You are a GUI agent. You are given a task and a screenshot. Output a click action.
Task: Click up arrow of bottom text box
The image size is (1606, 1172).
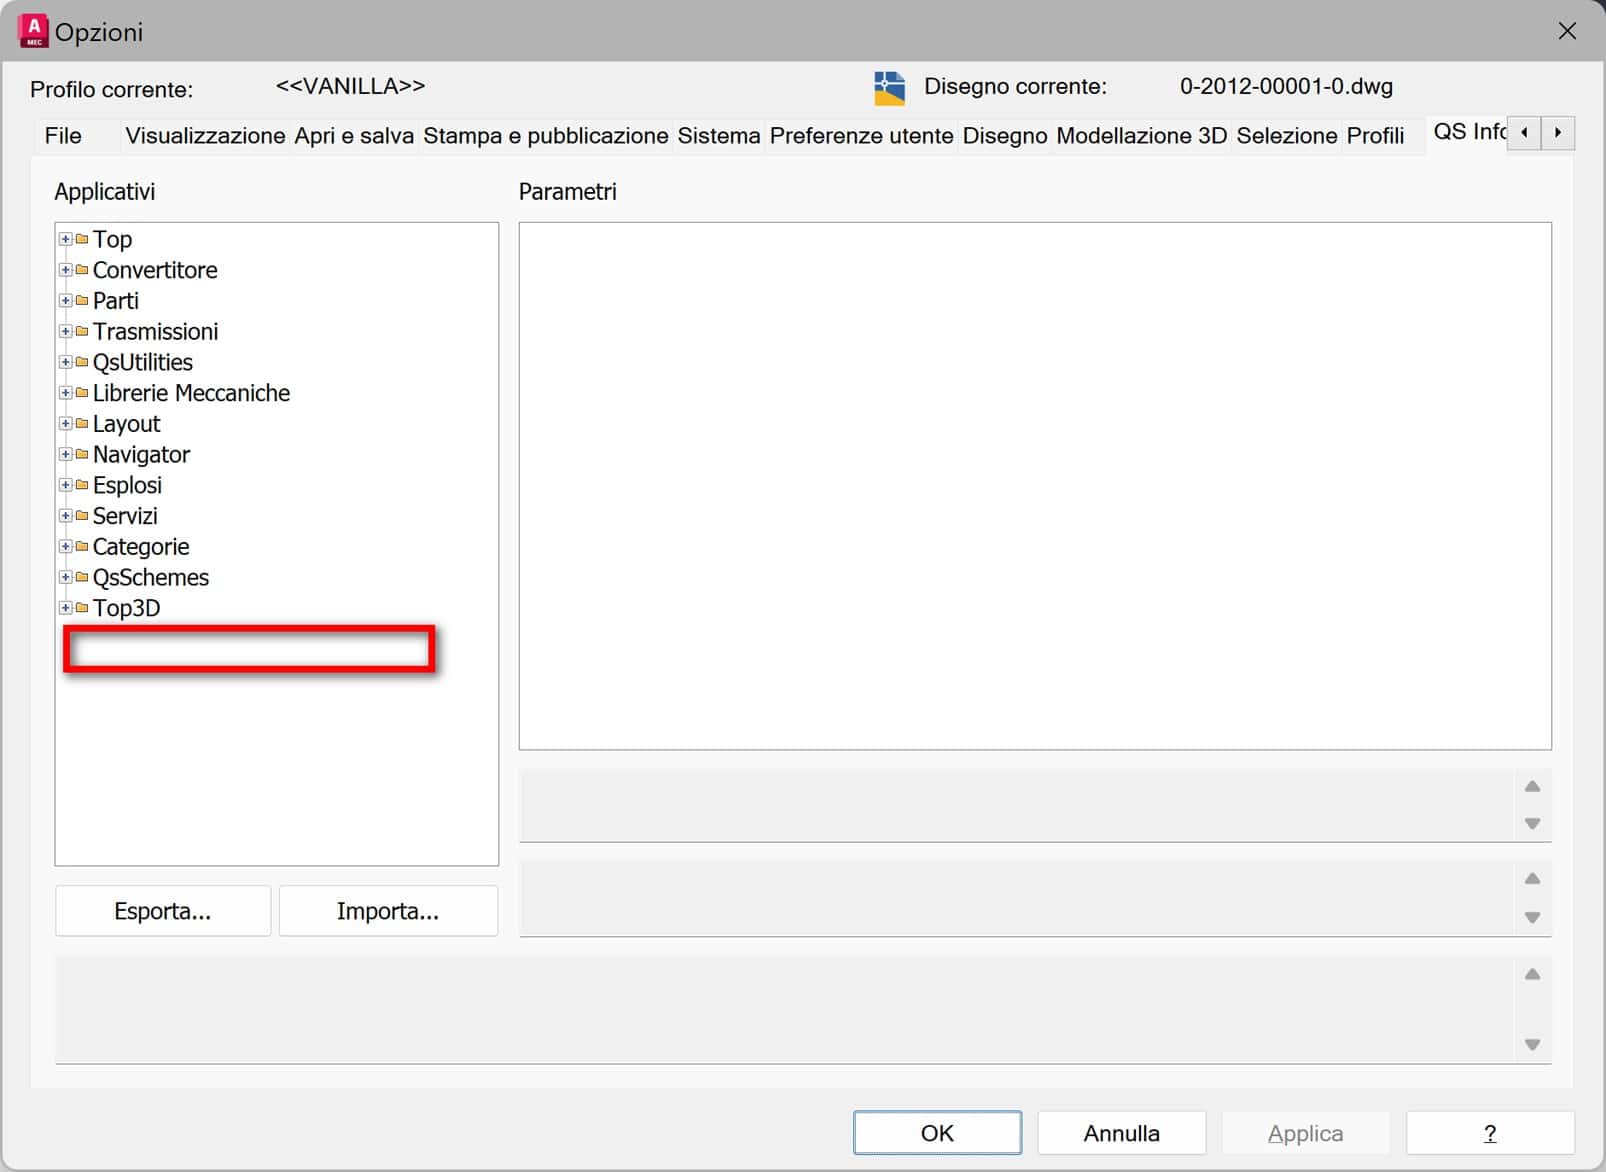(1532, 974)
